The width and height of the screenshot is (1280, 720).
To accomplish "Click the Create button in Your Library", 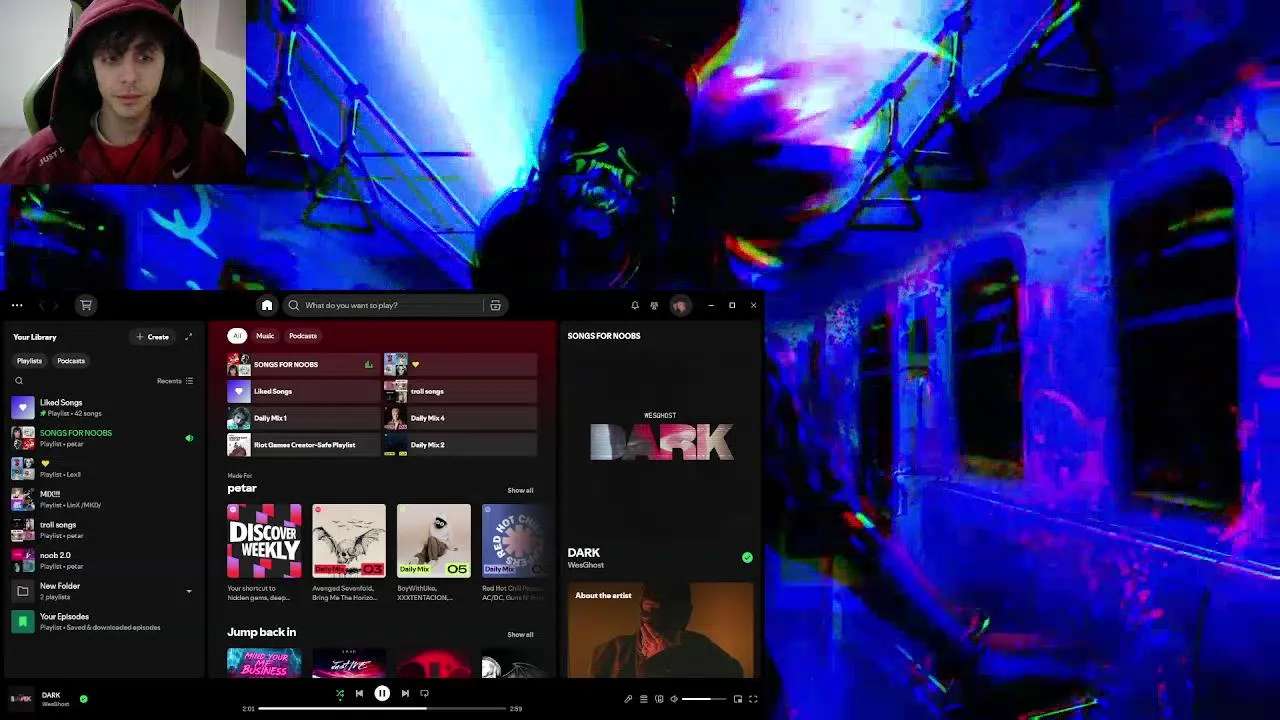I will [153, 337].
